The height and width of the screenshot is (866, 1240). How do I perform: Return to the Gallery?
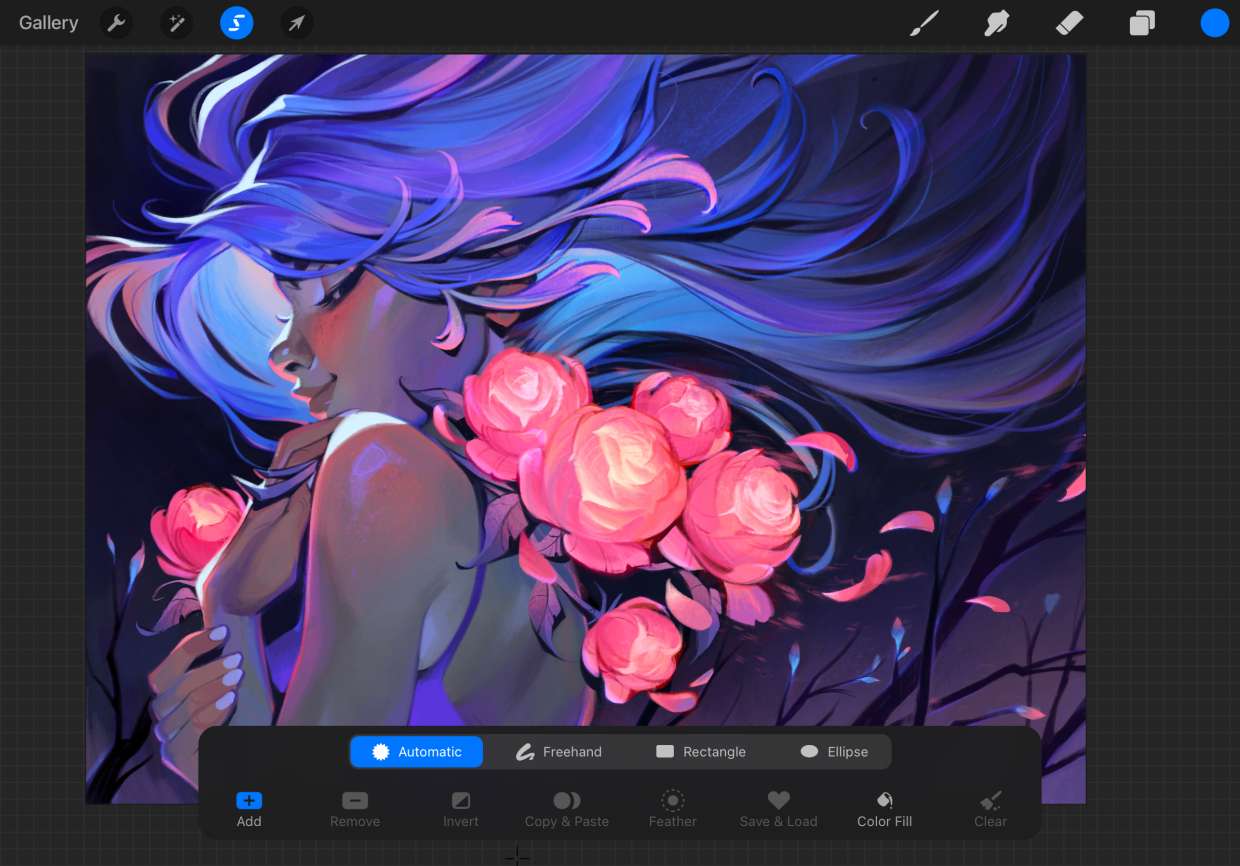coord(48,23)
